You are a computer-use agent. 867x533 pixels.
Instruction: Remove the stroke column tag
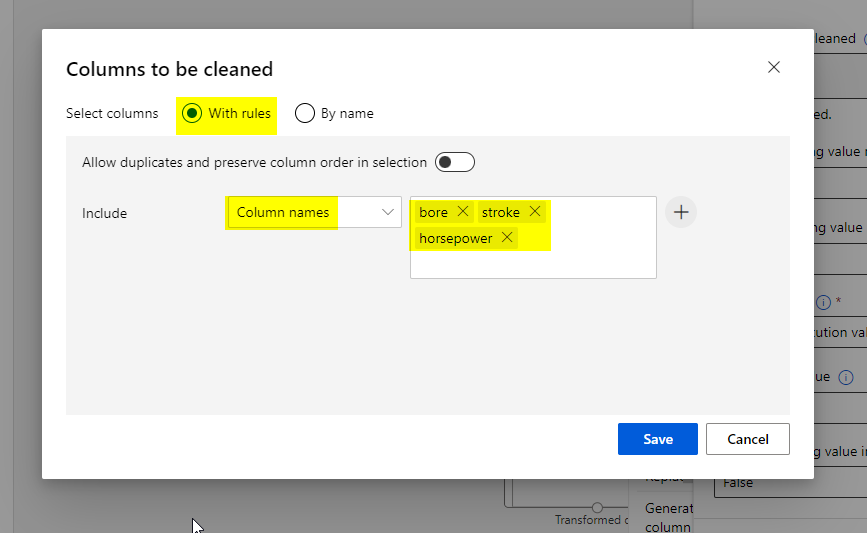[535, 212]
